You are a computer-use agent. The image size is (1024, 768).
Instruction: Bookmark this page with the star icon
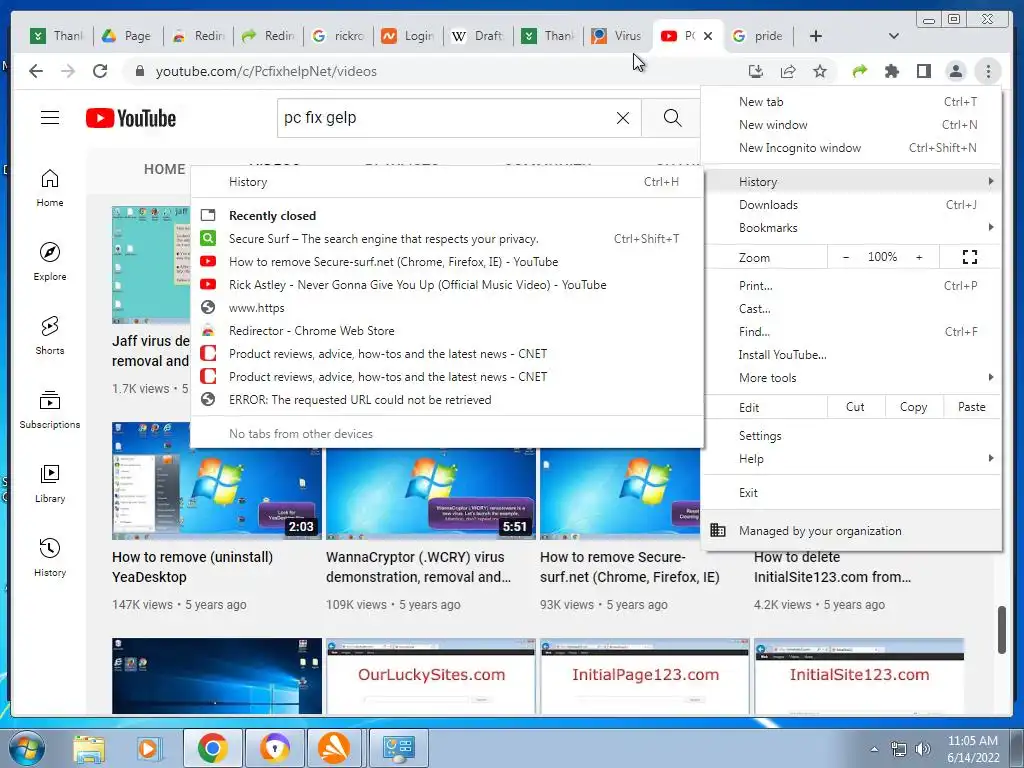point(820,71)
